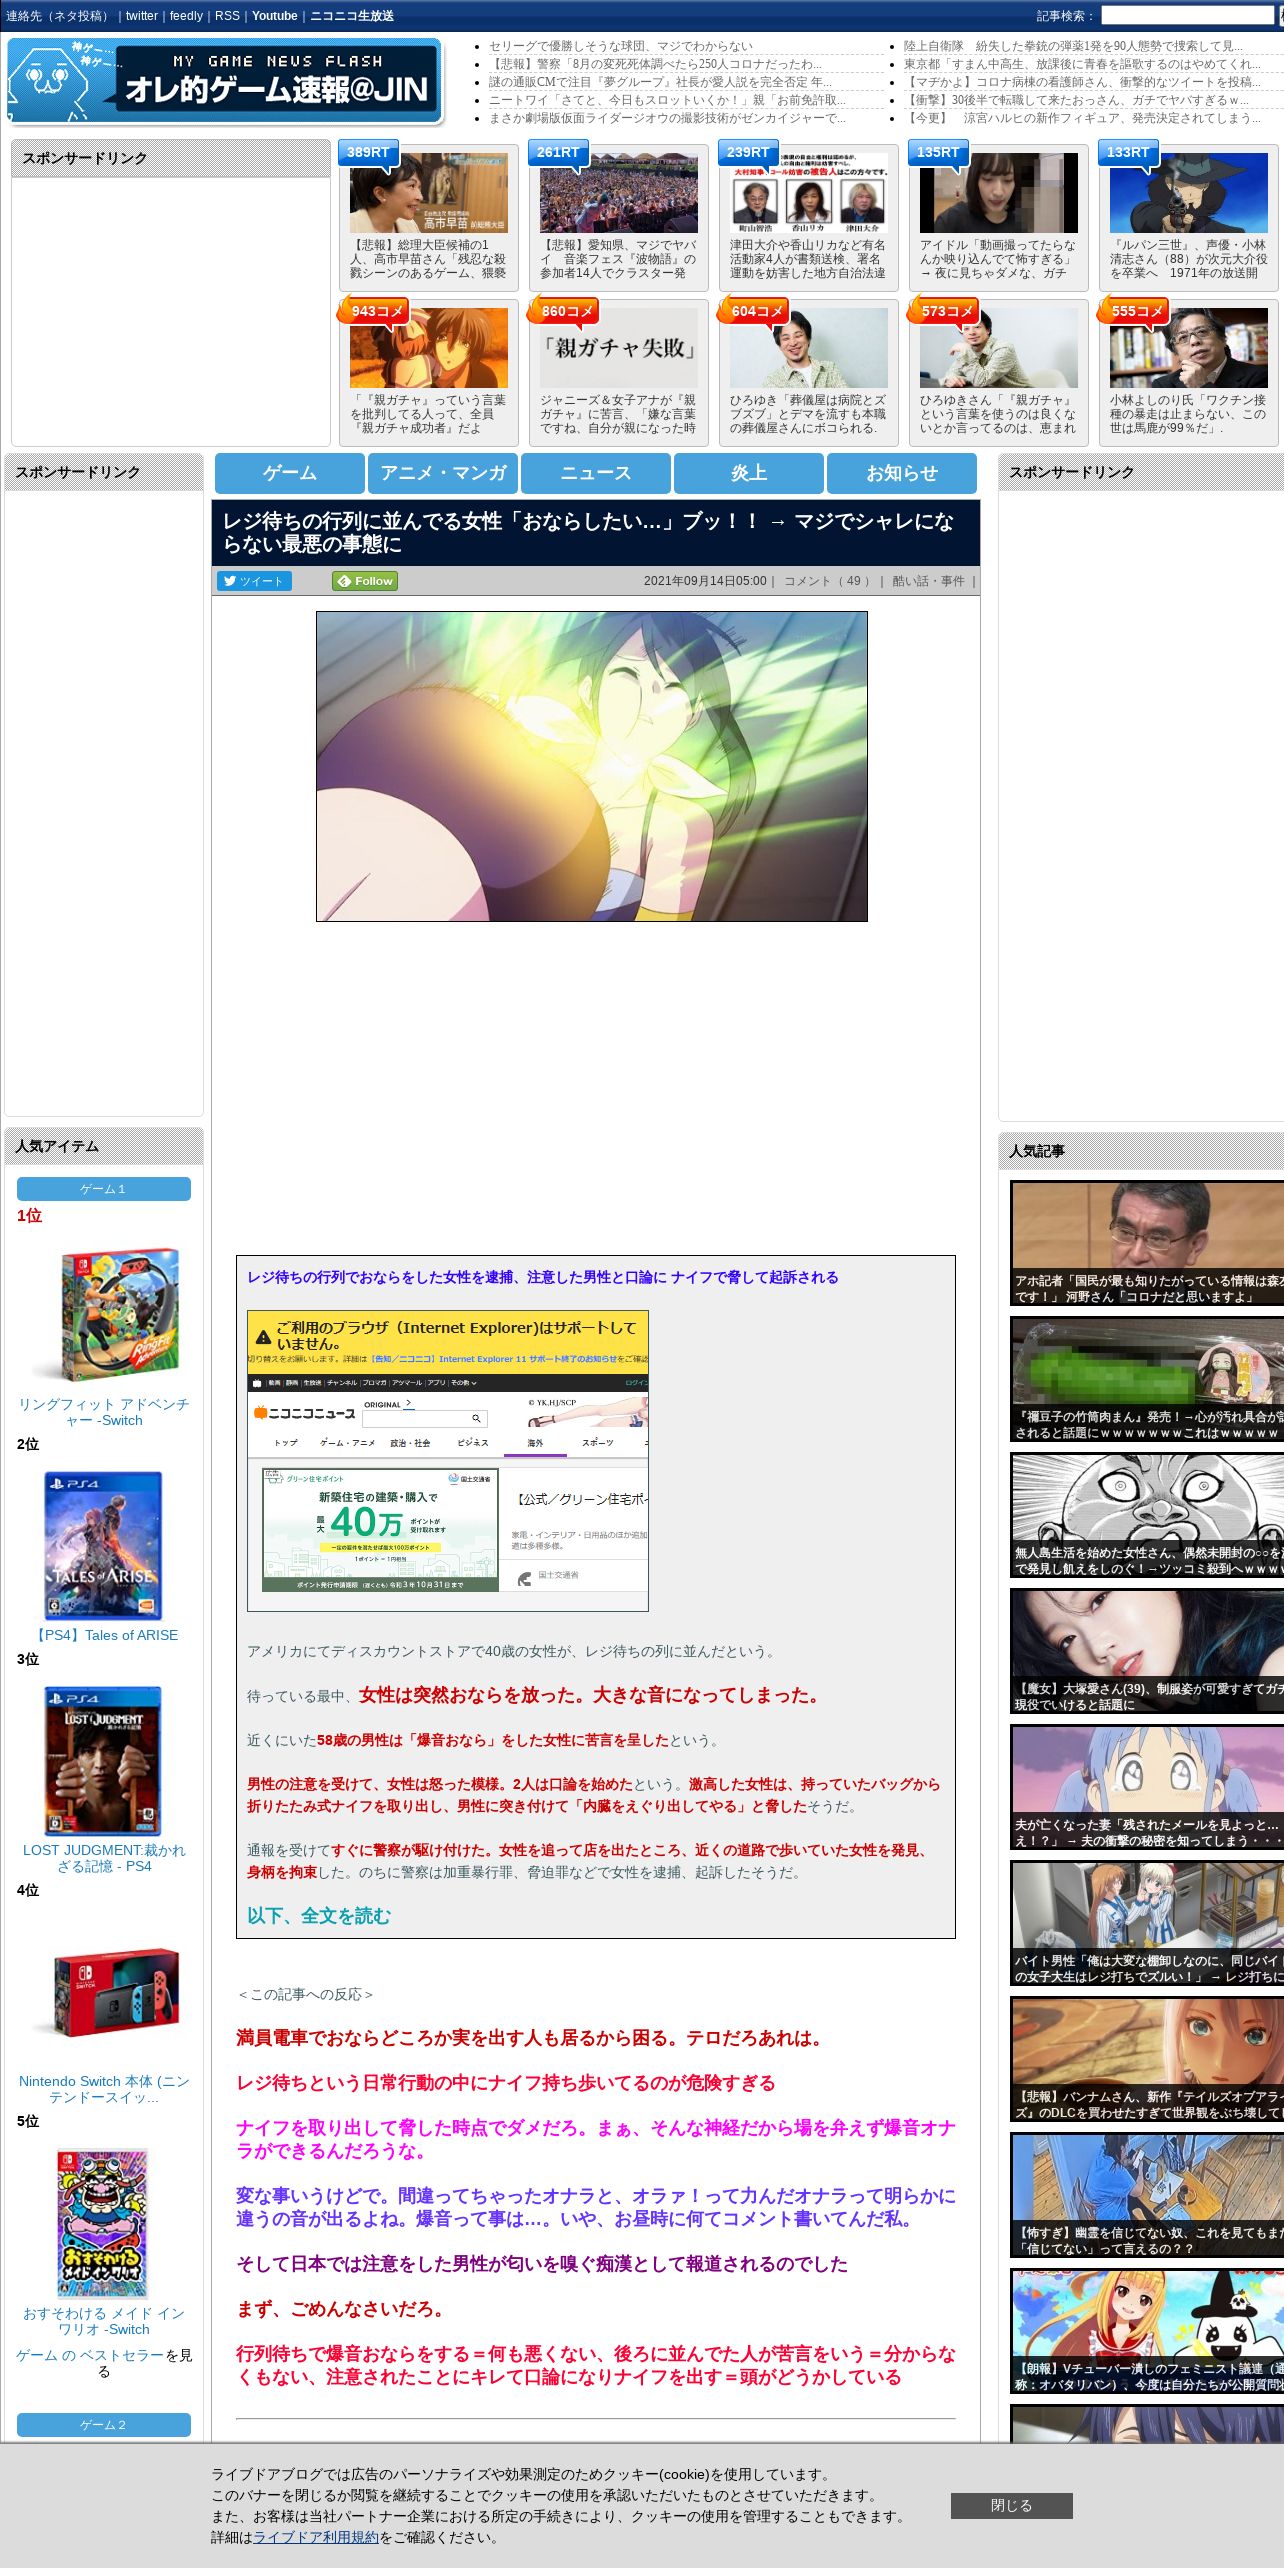The image size is (1284, 2568).
Task: Open popular article 大塚愛さん thumbnail
Action: [x=1147, y=1651]
